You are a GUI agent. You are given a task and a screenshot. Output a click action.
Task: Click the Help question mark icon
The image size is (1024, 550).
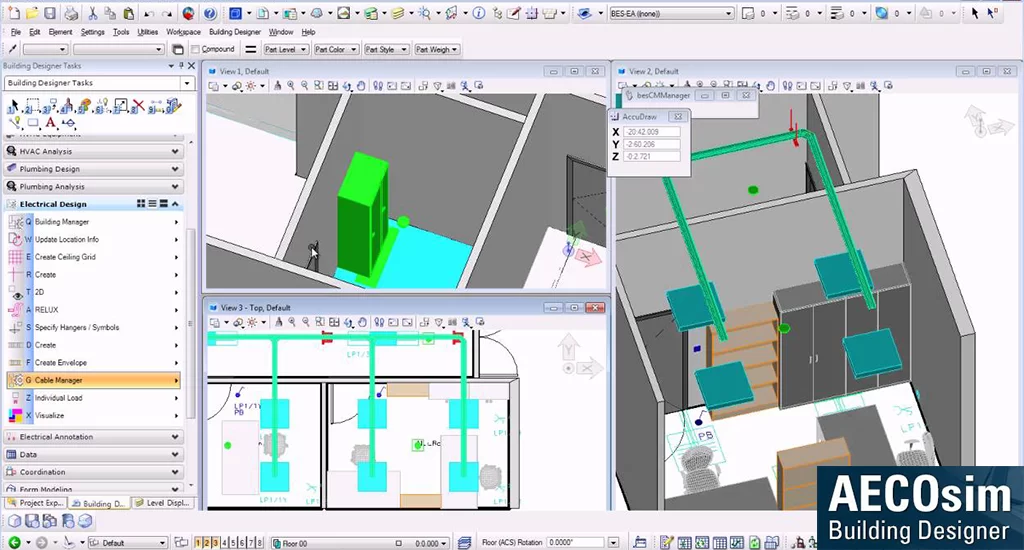pos(209,14)
